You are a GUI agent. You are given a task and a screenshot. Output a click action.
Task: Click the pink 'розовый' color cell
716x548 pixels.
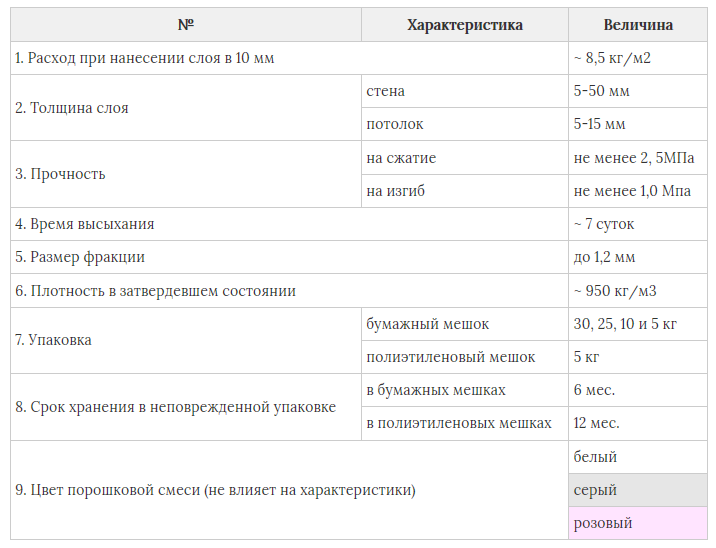637,523
